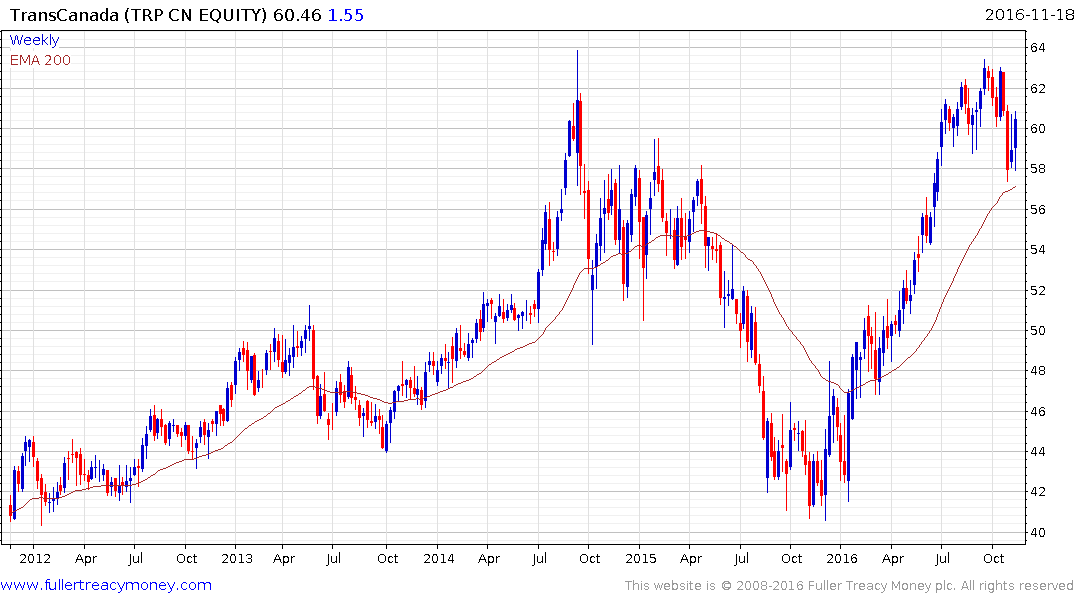Click the 'TransCanada (TRP CN EQUITY)' chart title
The width and height of the screenshot is (1075, 600).
[138, 15]
